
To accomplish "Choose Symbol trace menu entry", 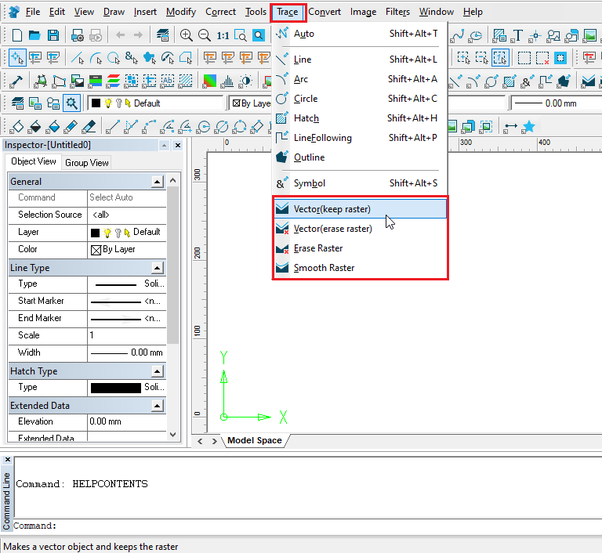I will pyautogui.click(x=361, y=183).
